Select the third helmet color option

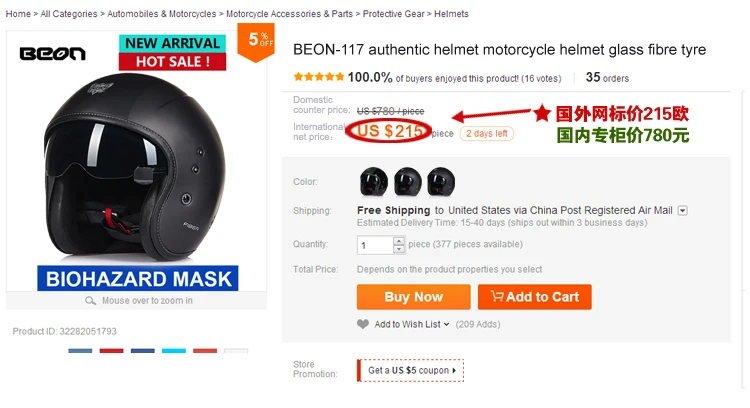coord(441,182)
